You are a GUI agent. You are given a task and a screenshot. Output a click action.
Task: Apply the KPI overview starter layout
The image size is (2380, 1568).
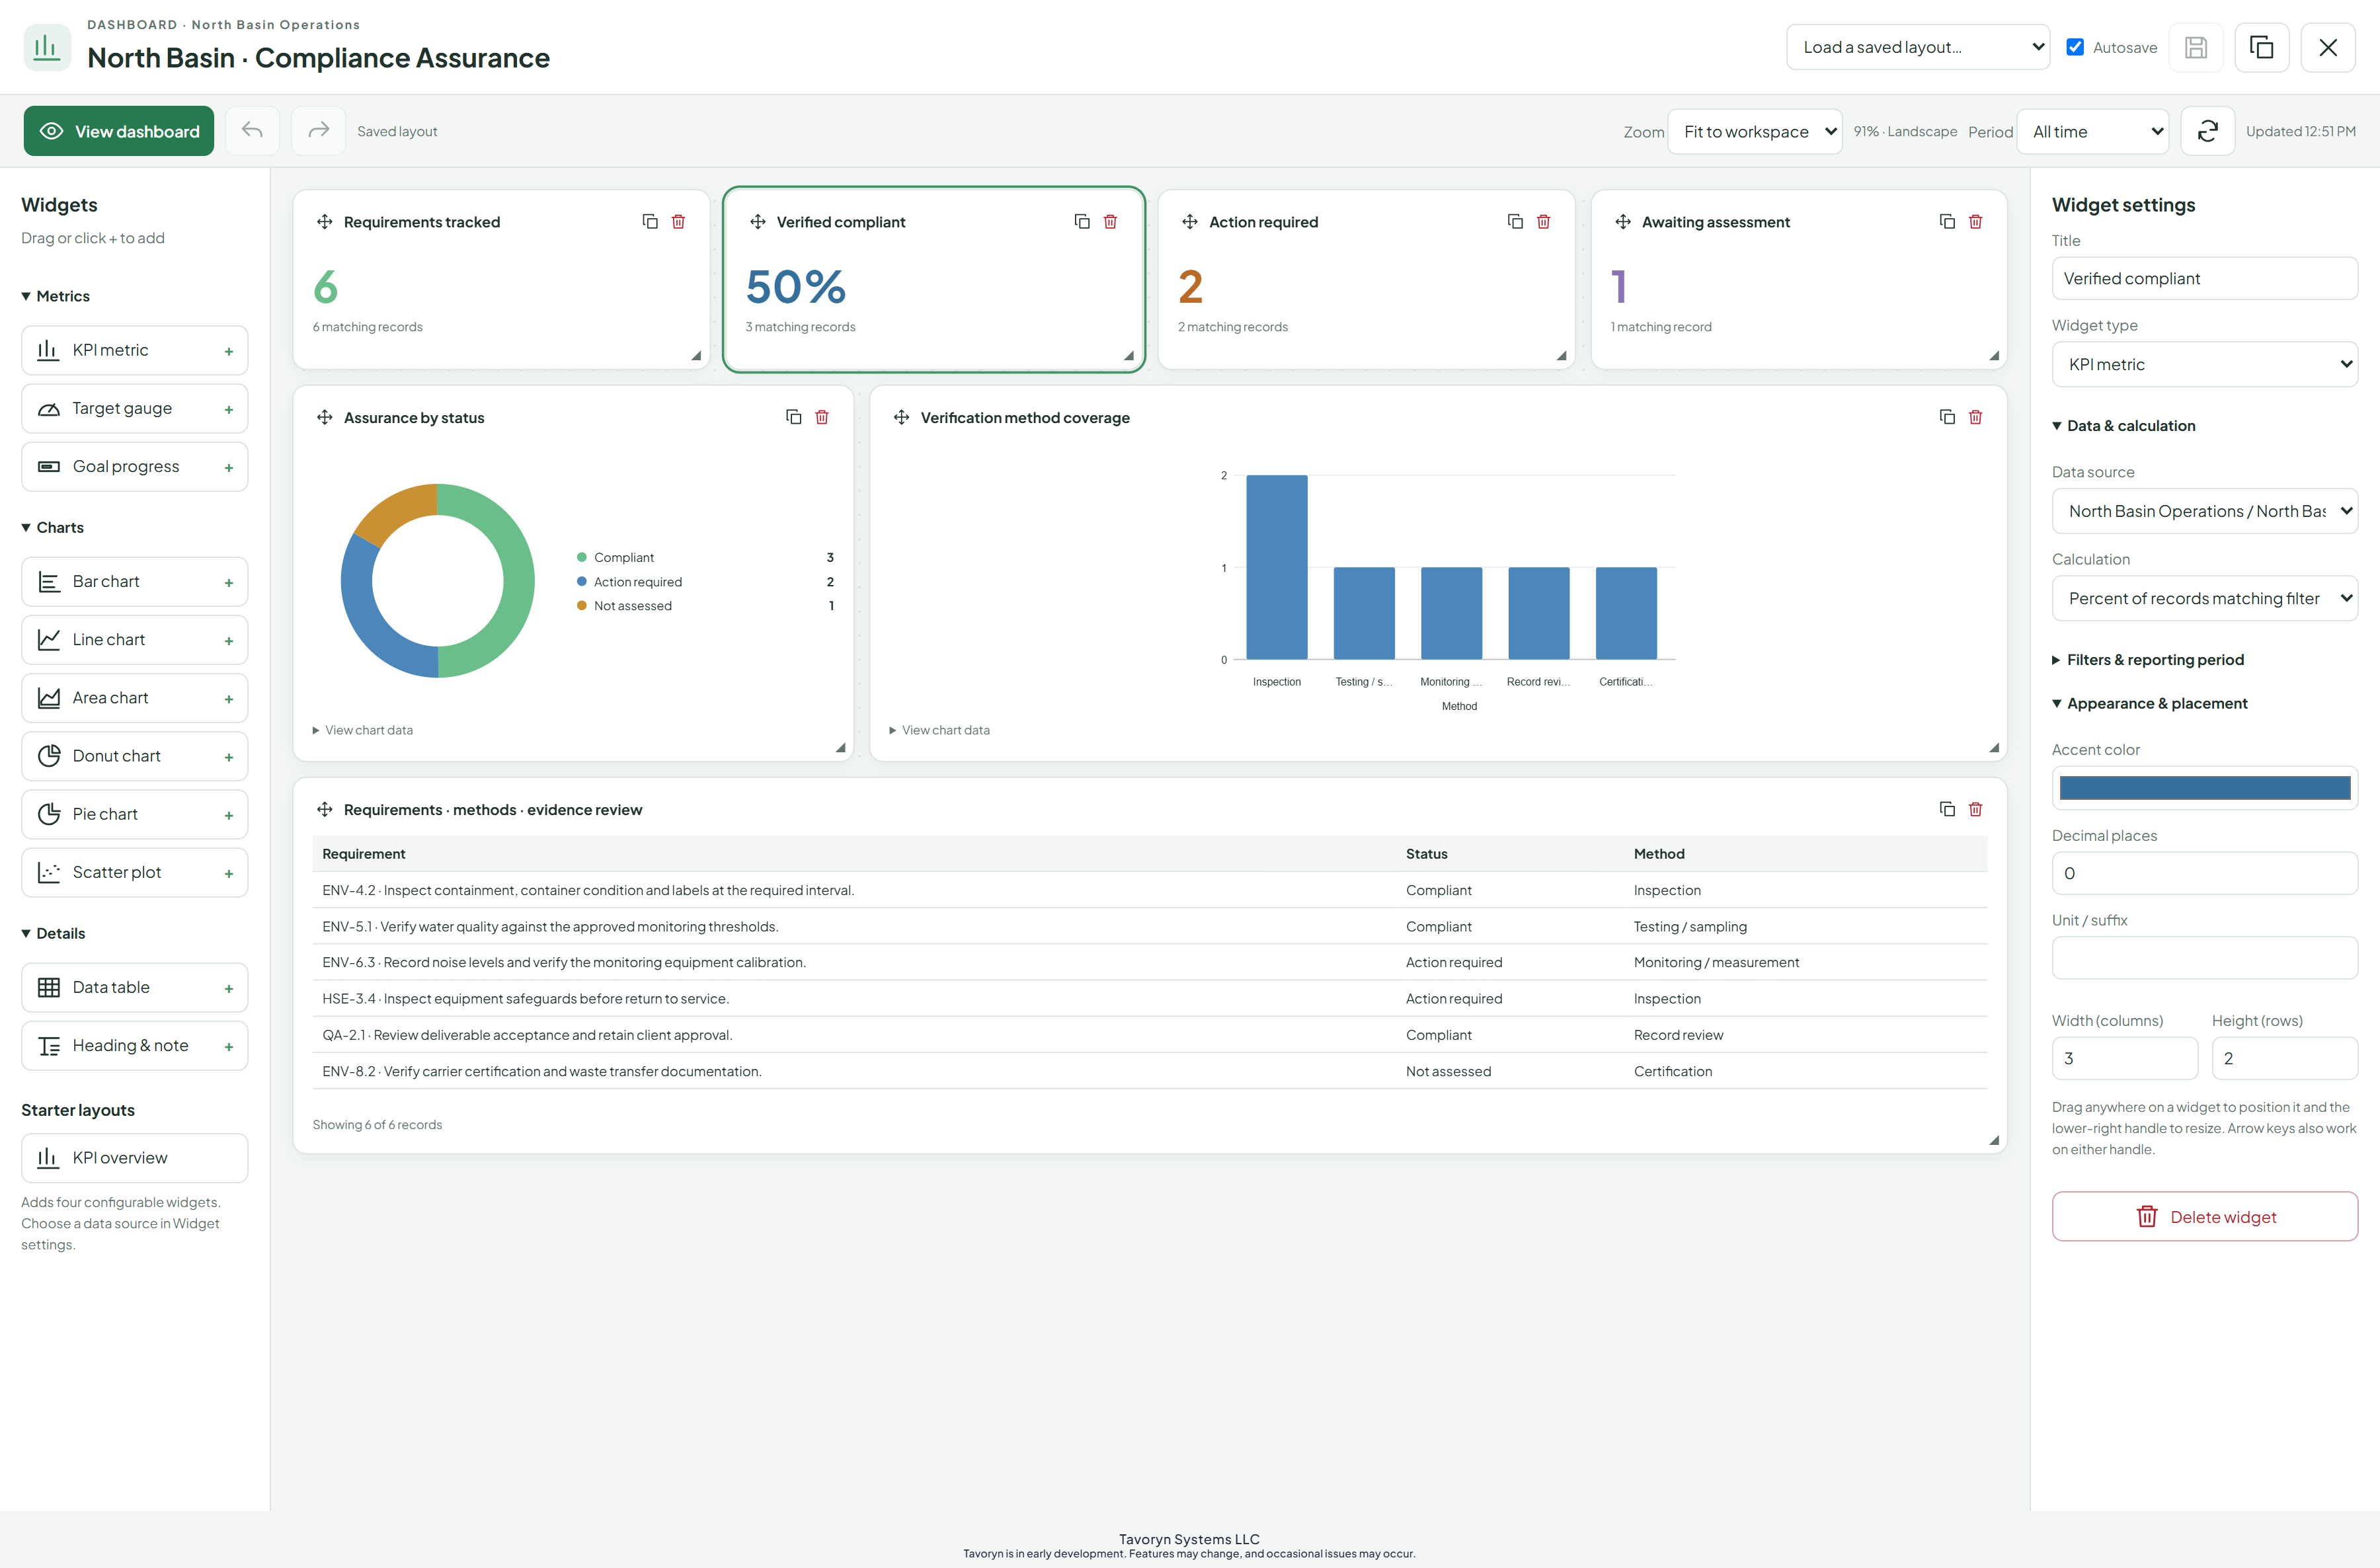(x=135, y=1157)
